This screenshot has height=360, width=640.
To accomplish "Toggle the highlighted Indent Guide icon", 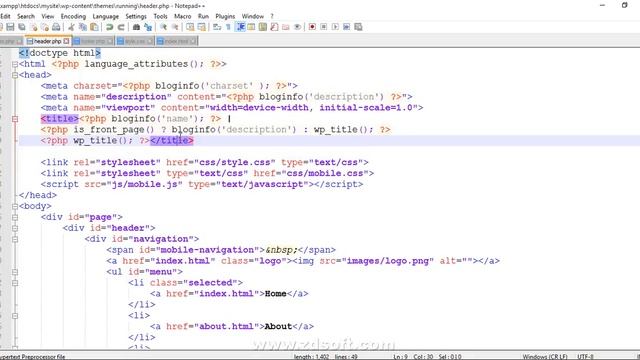I will 241,27.
